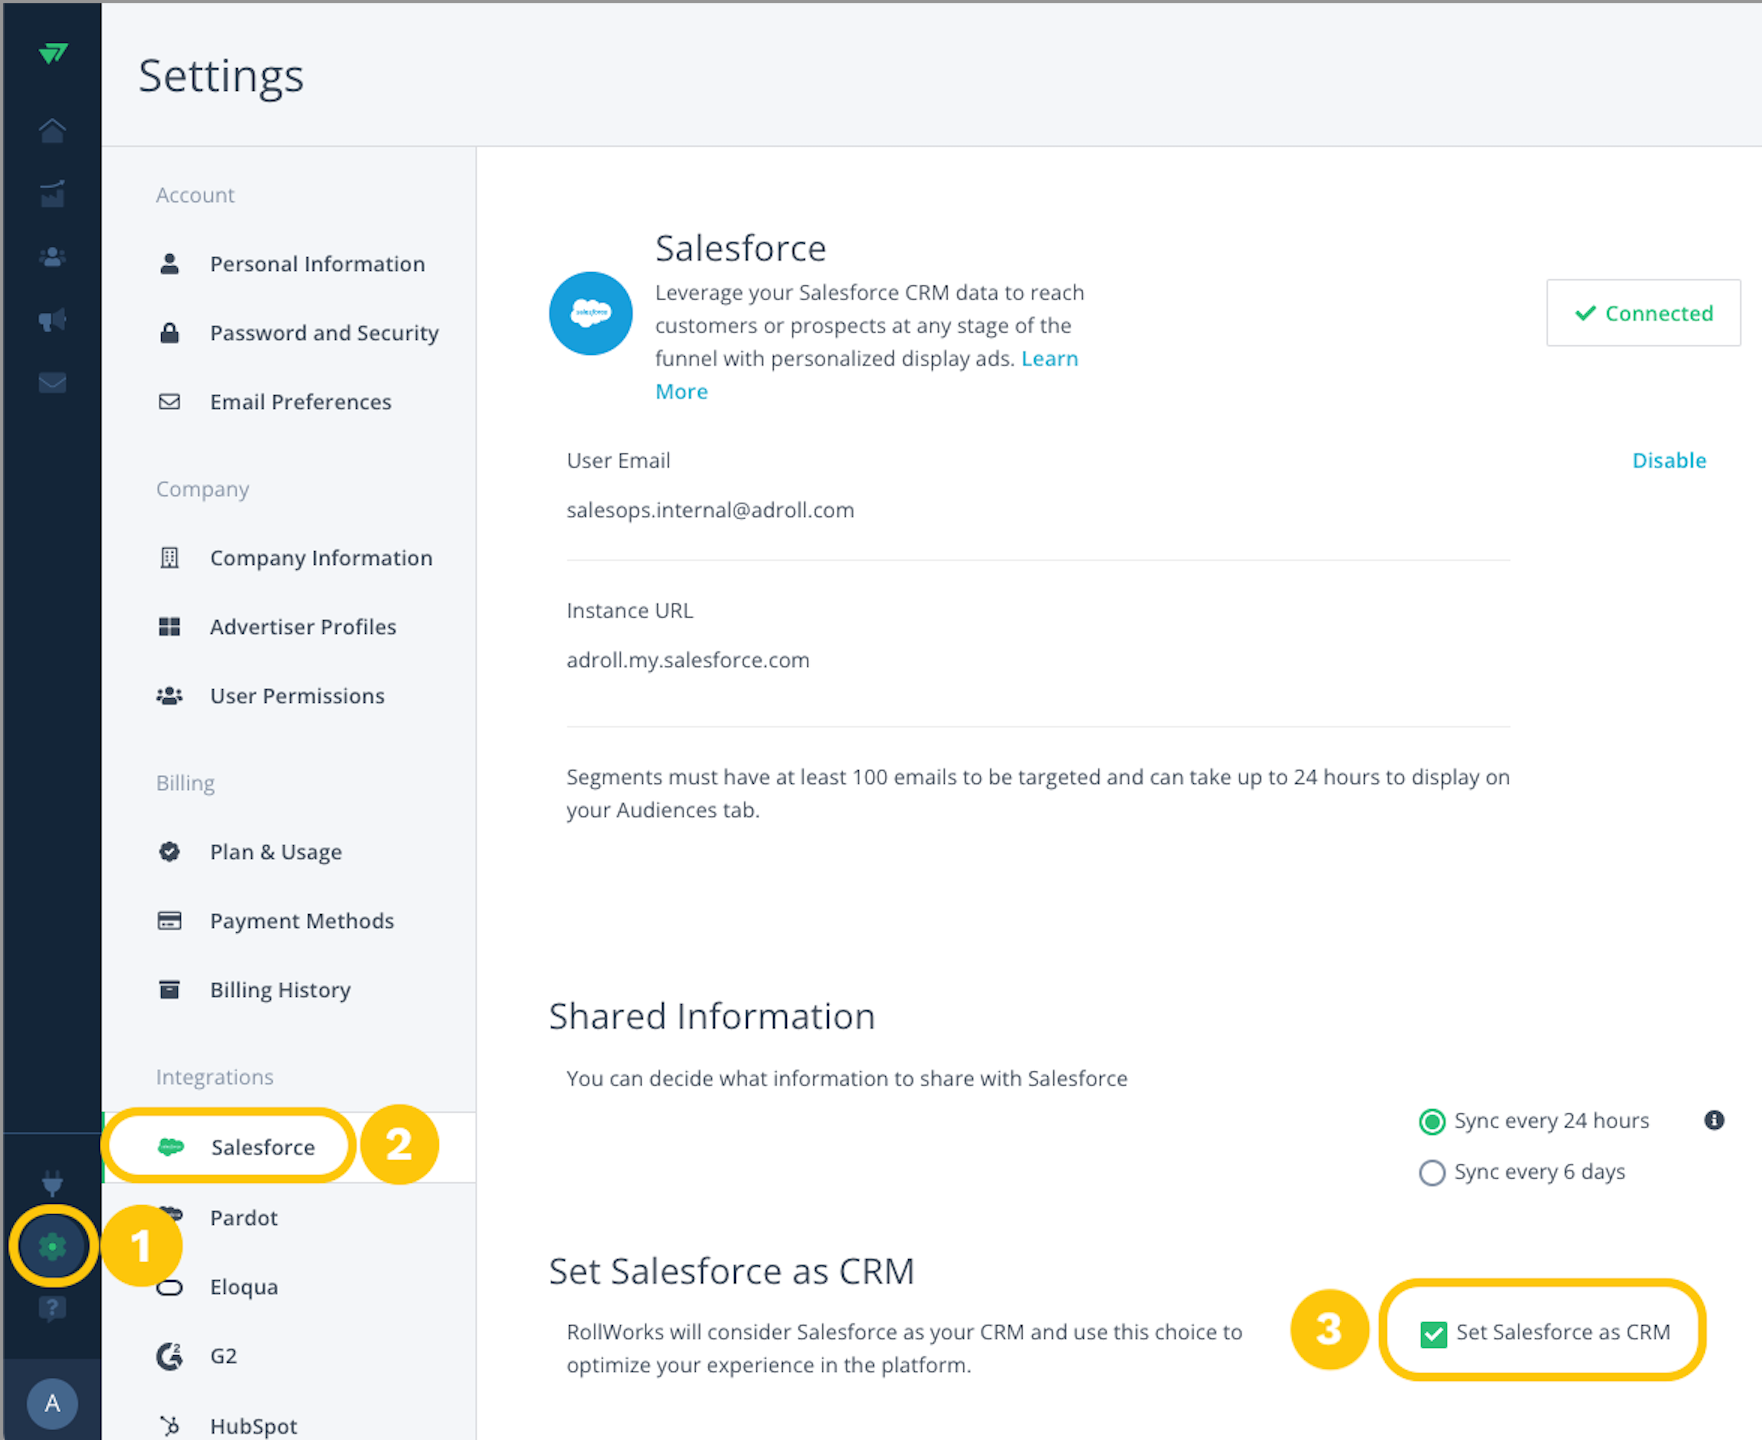This screenshot has width=1762, height=1440.
Task: Click the sync frequency info icon
Action: point(1714,1120)
